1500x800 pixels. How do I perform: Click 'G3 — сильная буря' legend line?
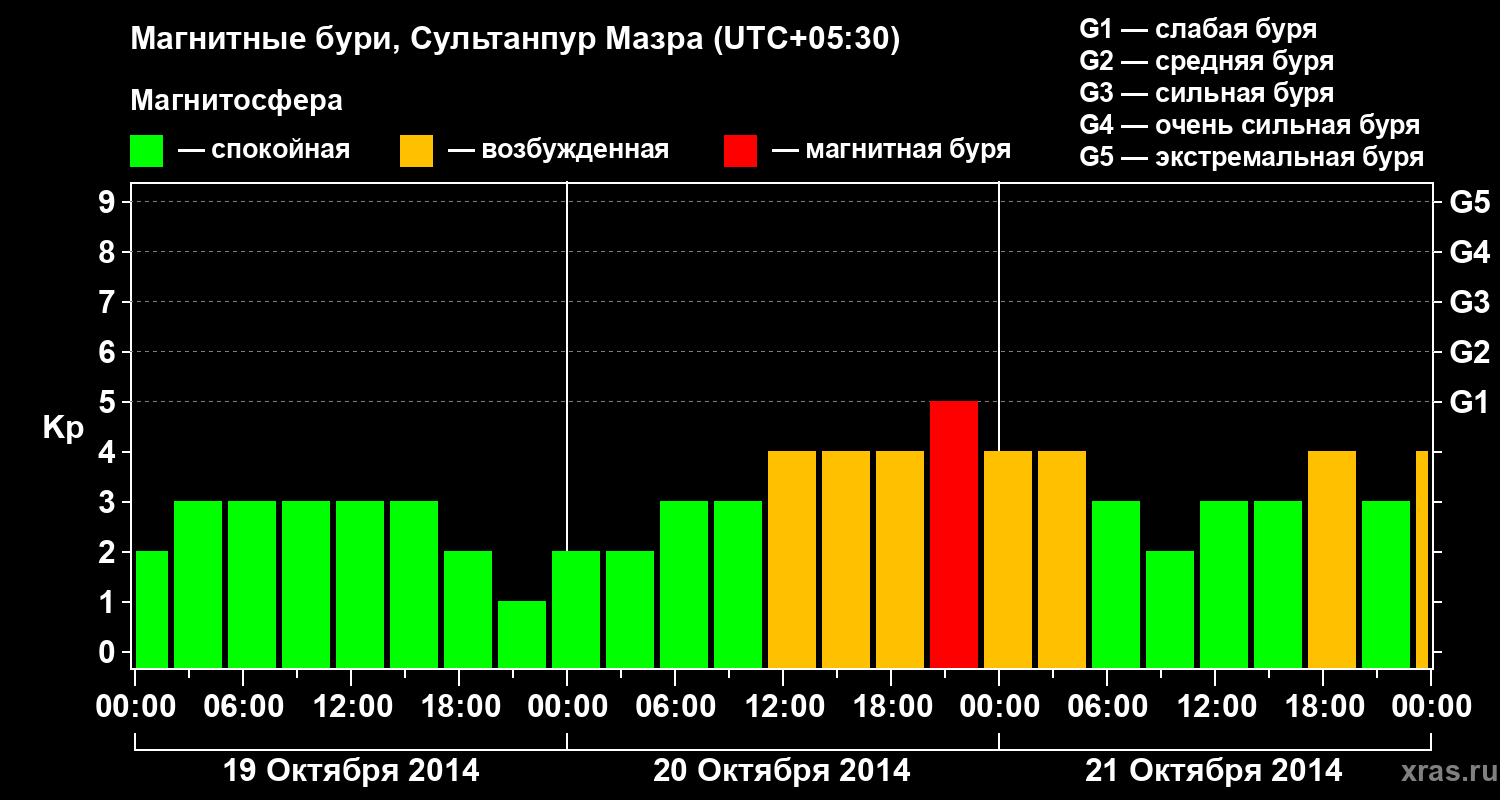[x=1206, y=93]
